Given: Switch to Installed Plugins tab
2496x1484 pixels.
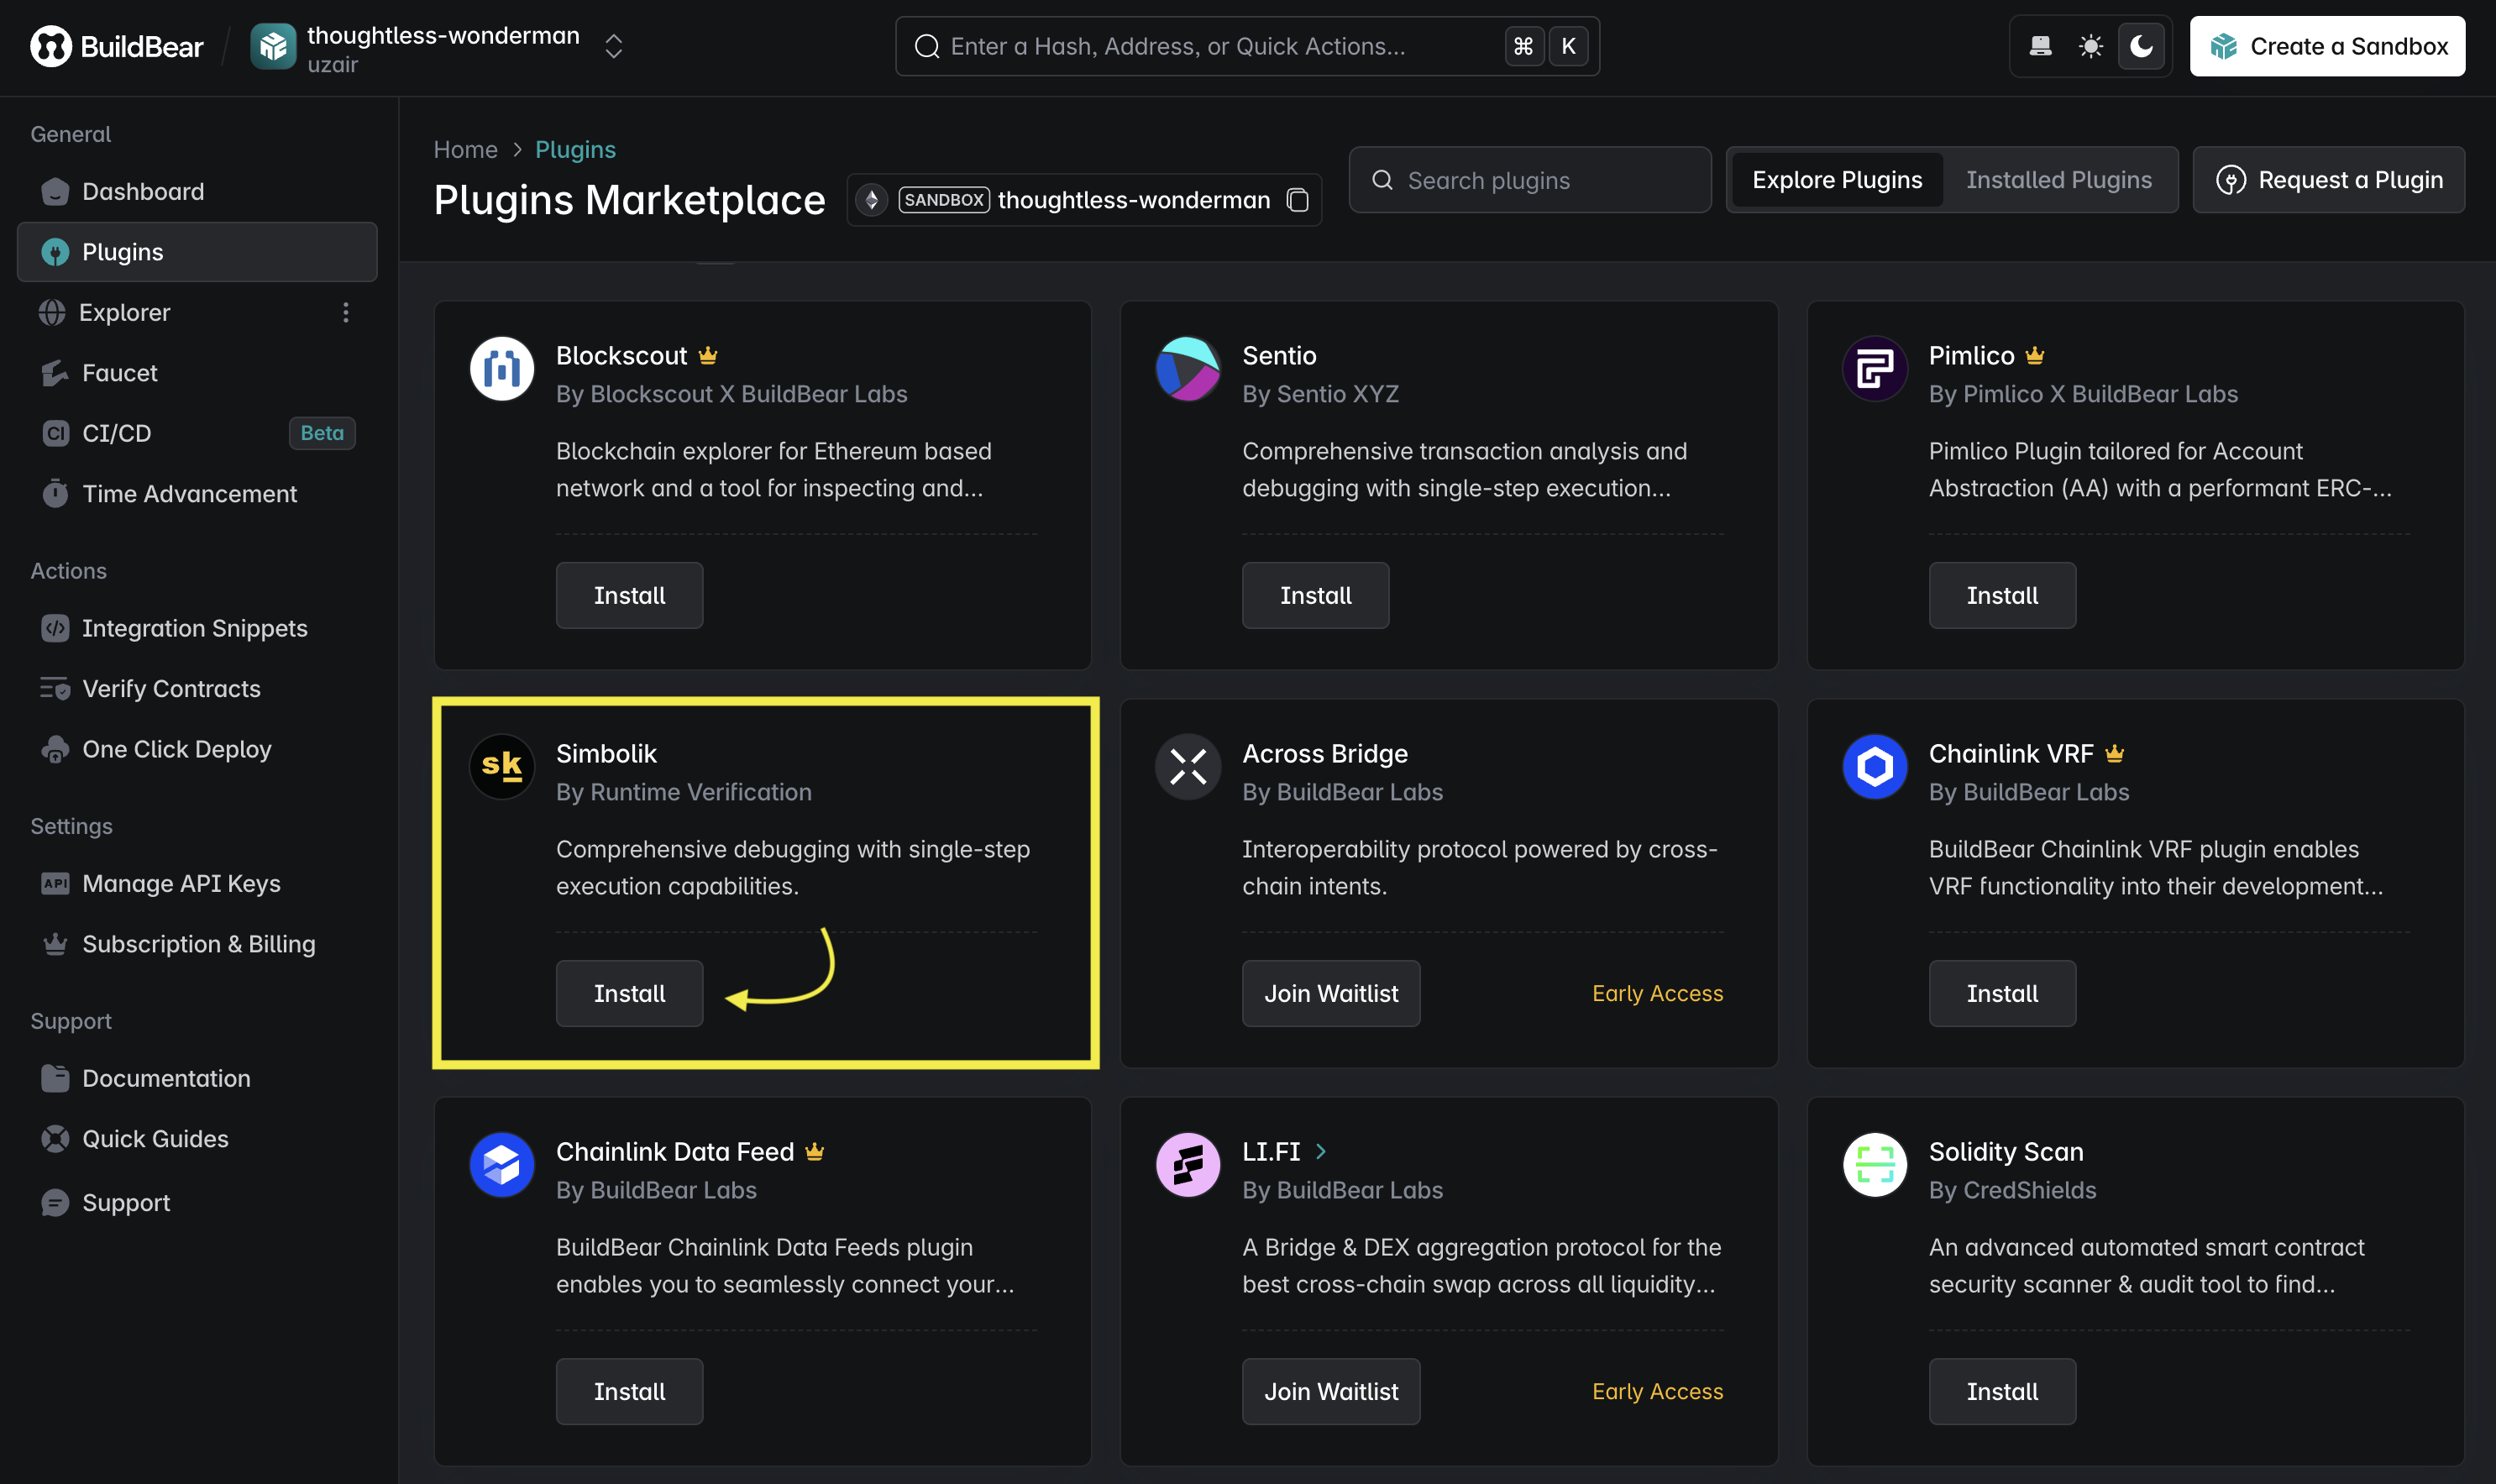Looking at the screenshot, I should 2059,180.
